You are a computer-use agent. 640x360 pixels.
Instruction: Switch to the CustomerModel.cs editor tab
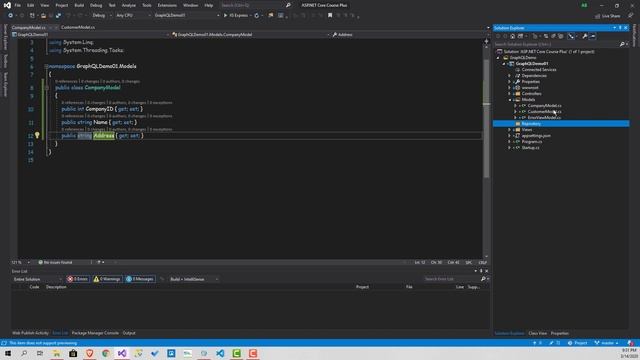78,27
